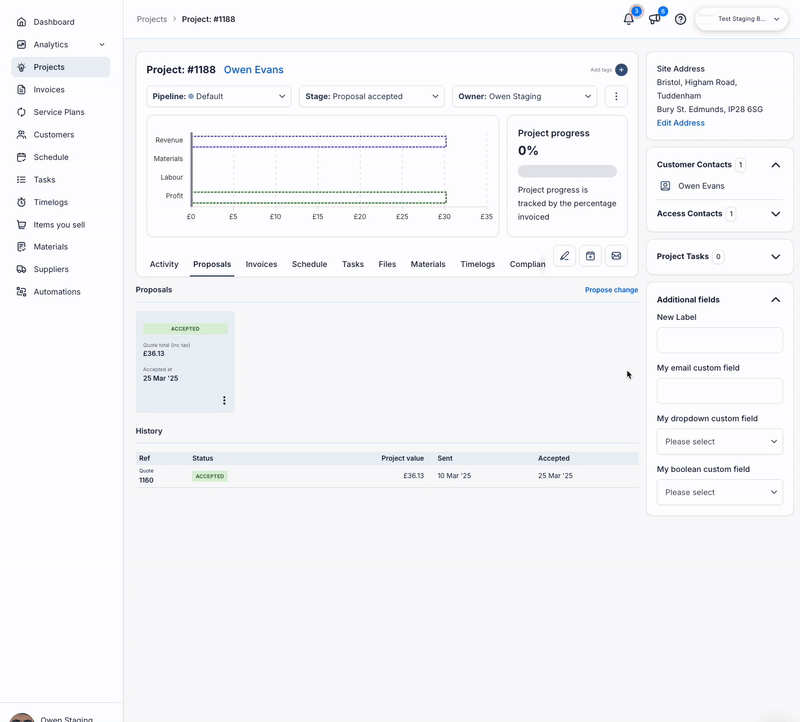Switch to the Invoices tab

[x=261, y=264]
